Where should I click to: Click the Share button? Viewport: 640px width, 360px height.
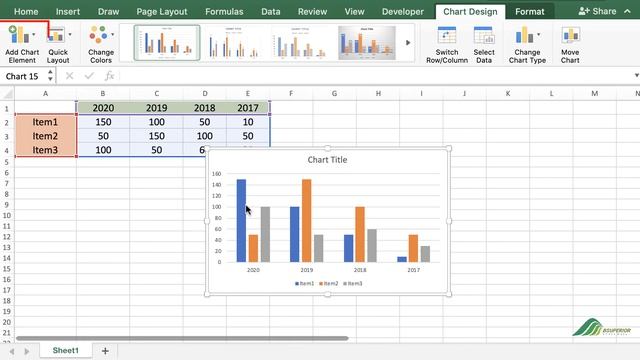(597, 11)
